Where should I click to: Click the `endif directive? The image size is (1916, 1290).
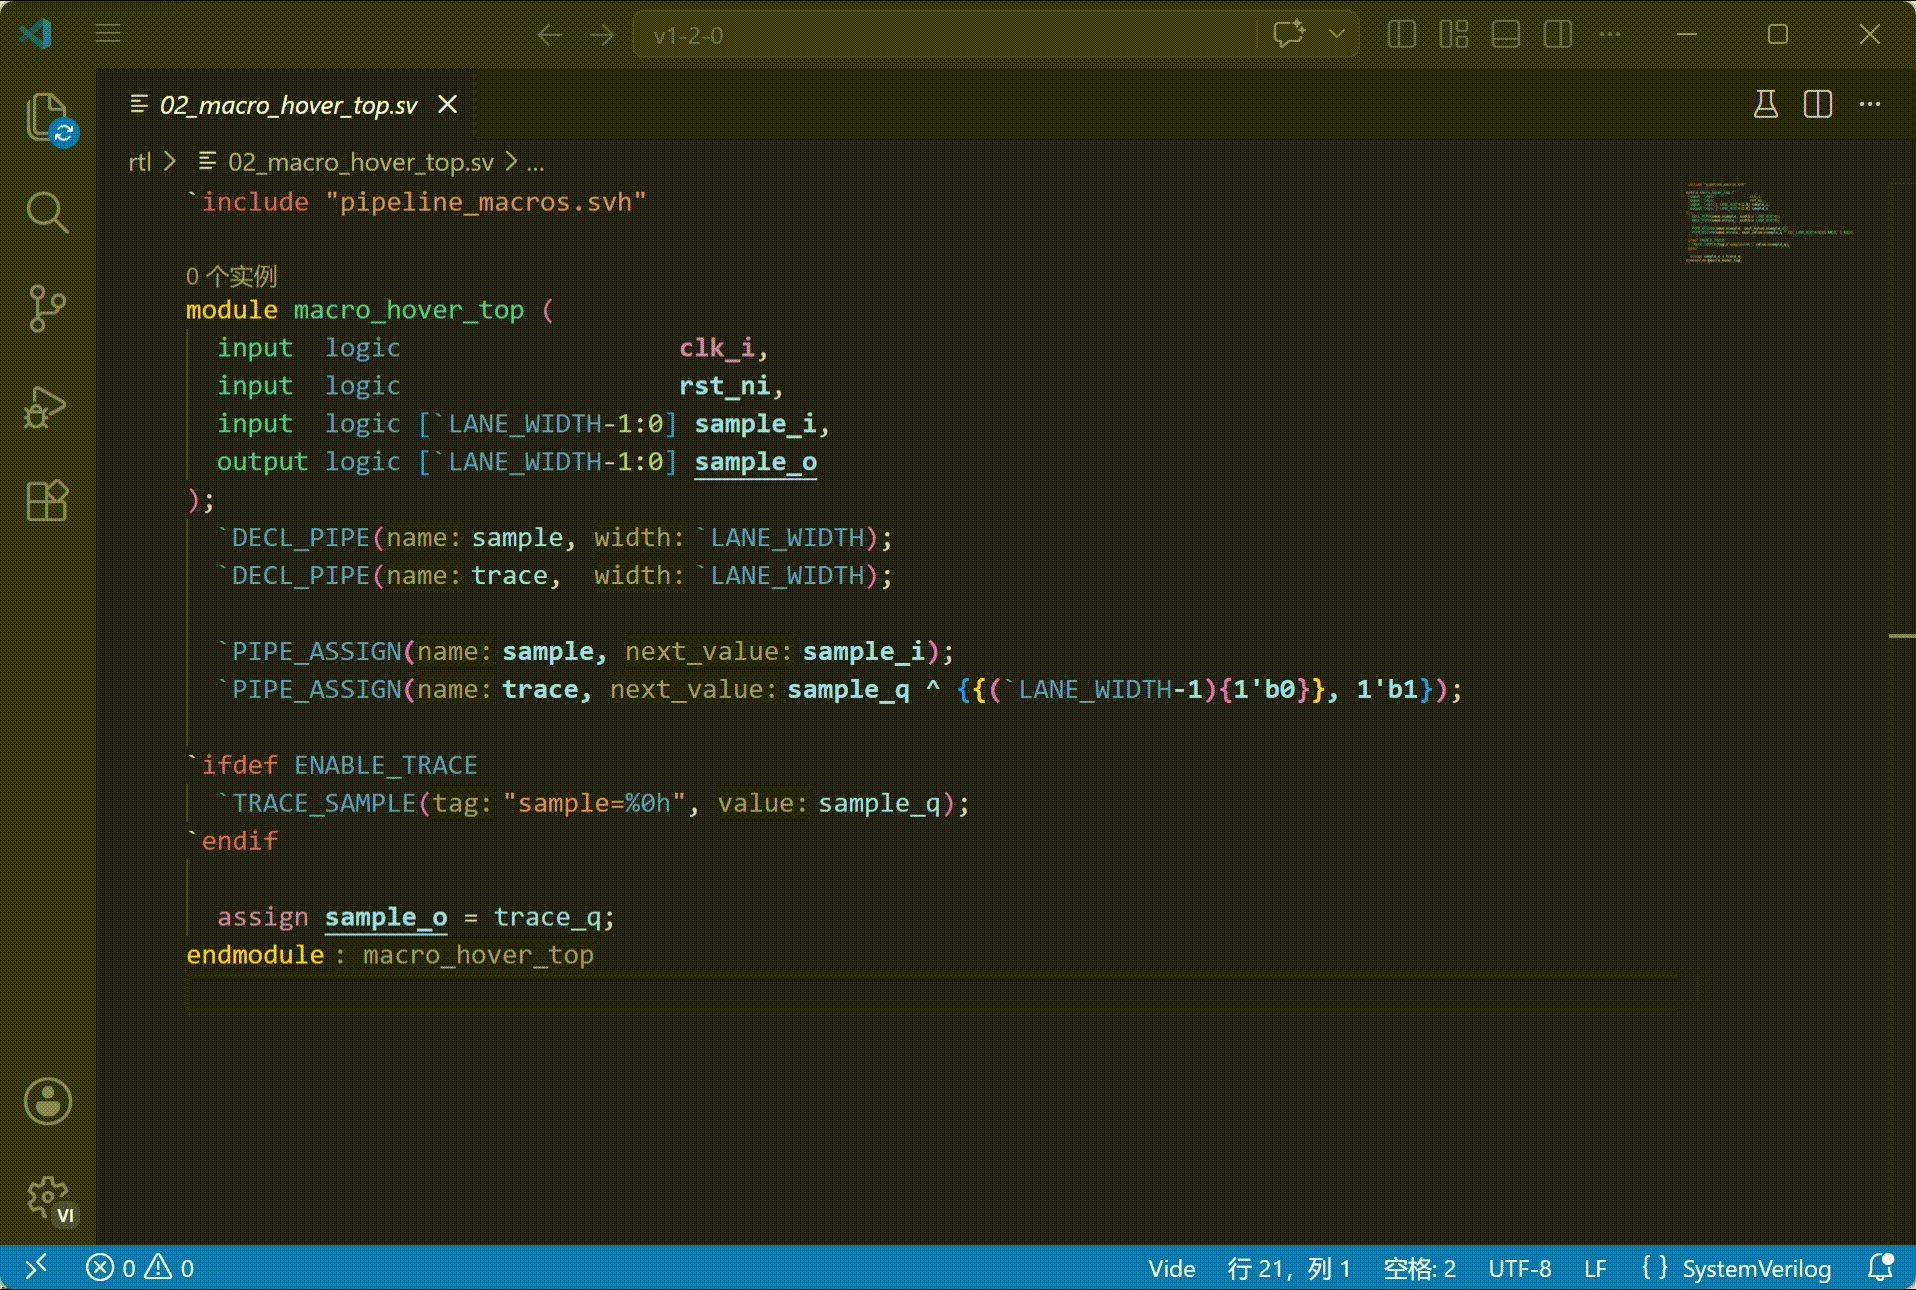[x=232, y=842]
